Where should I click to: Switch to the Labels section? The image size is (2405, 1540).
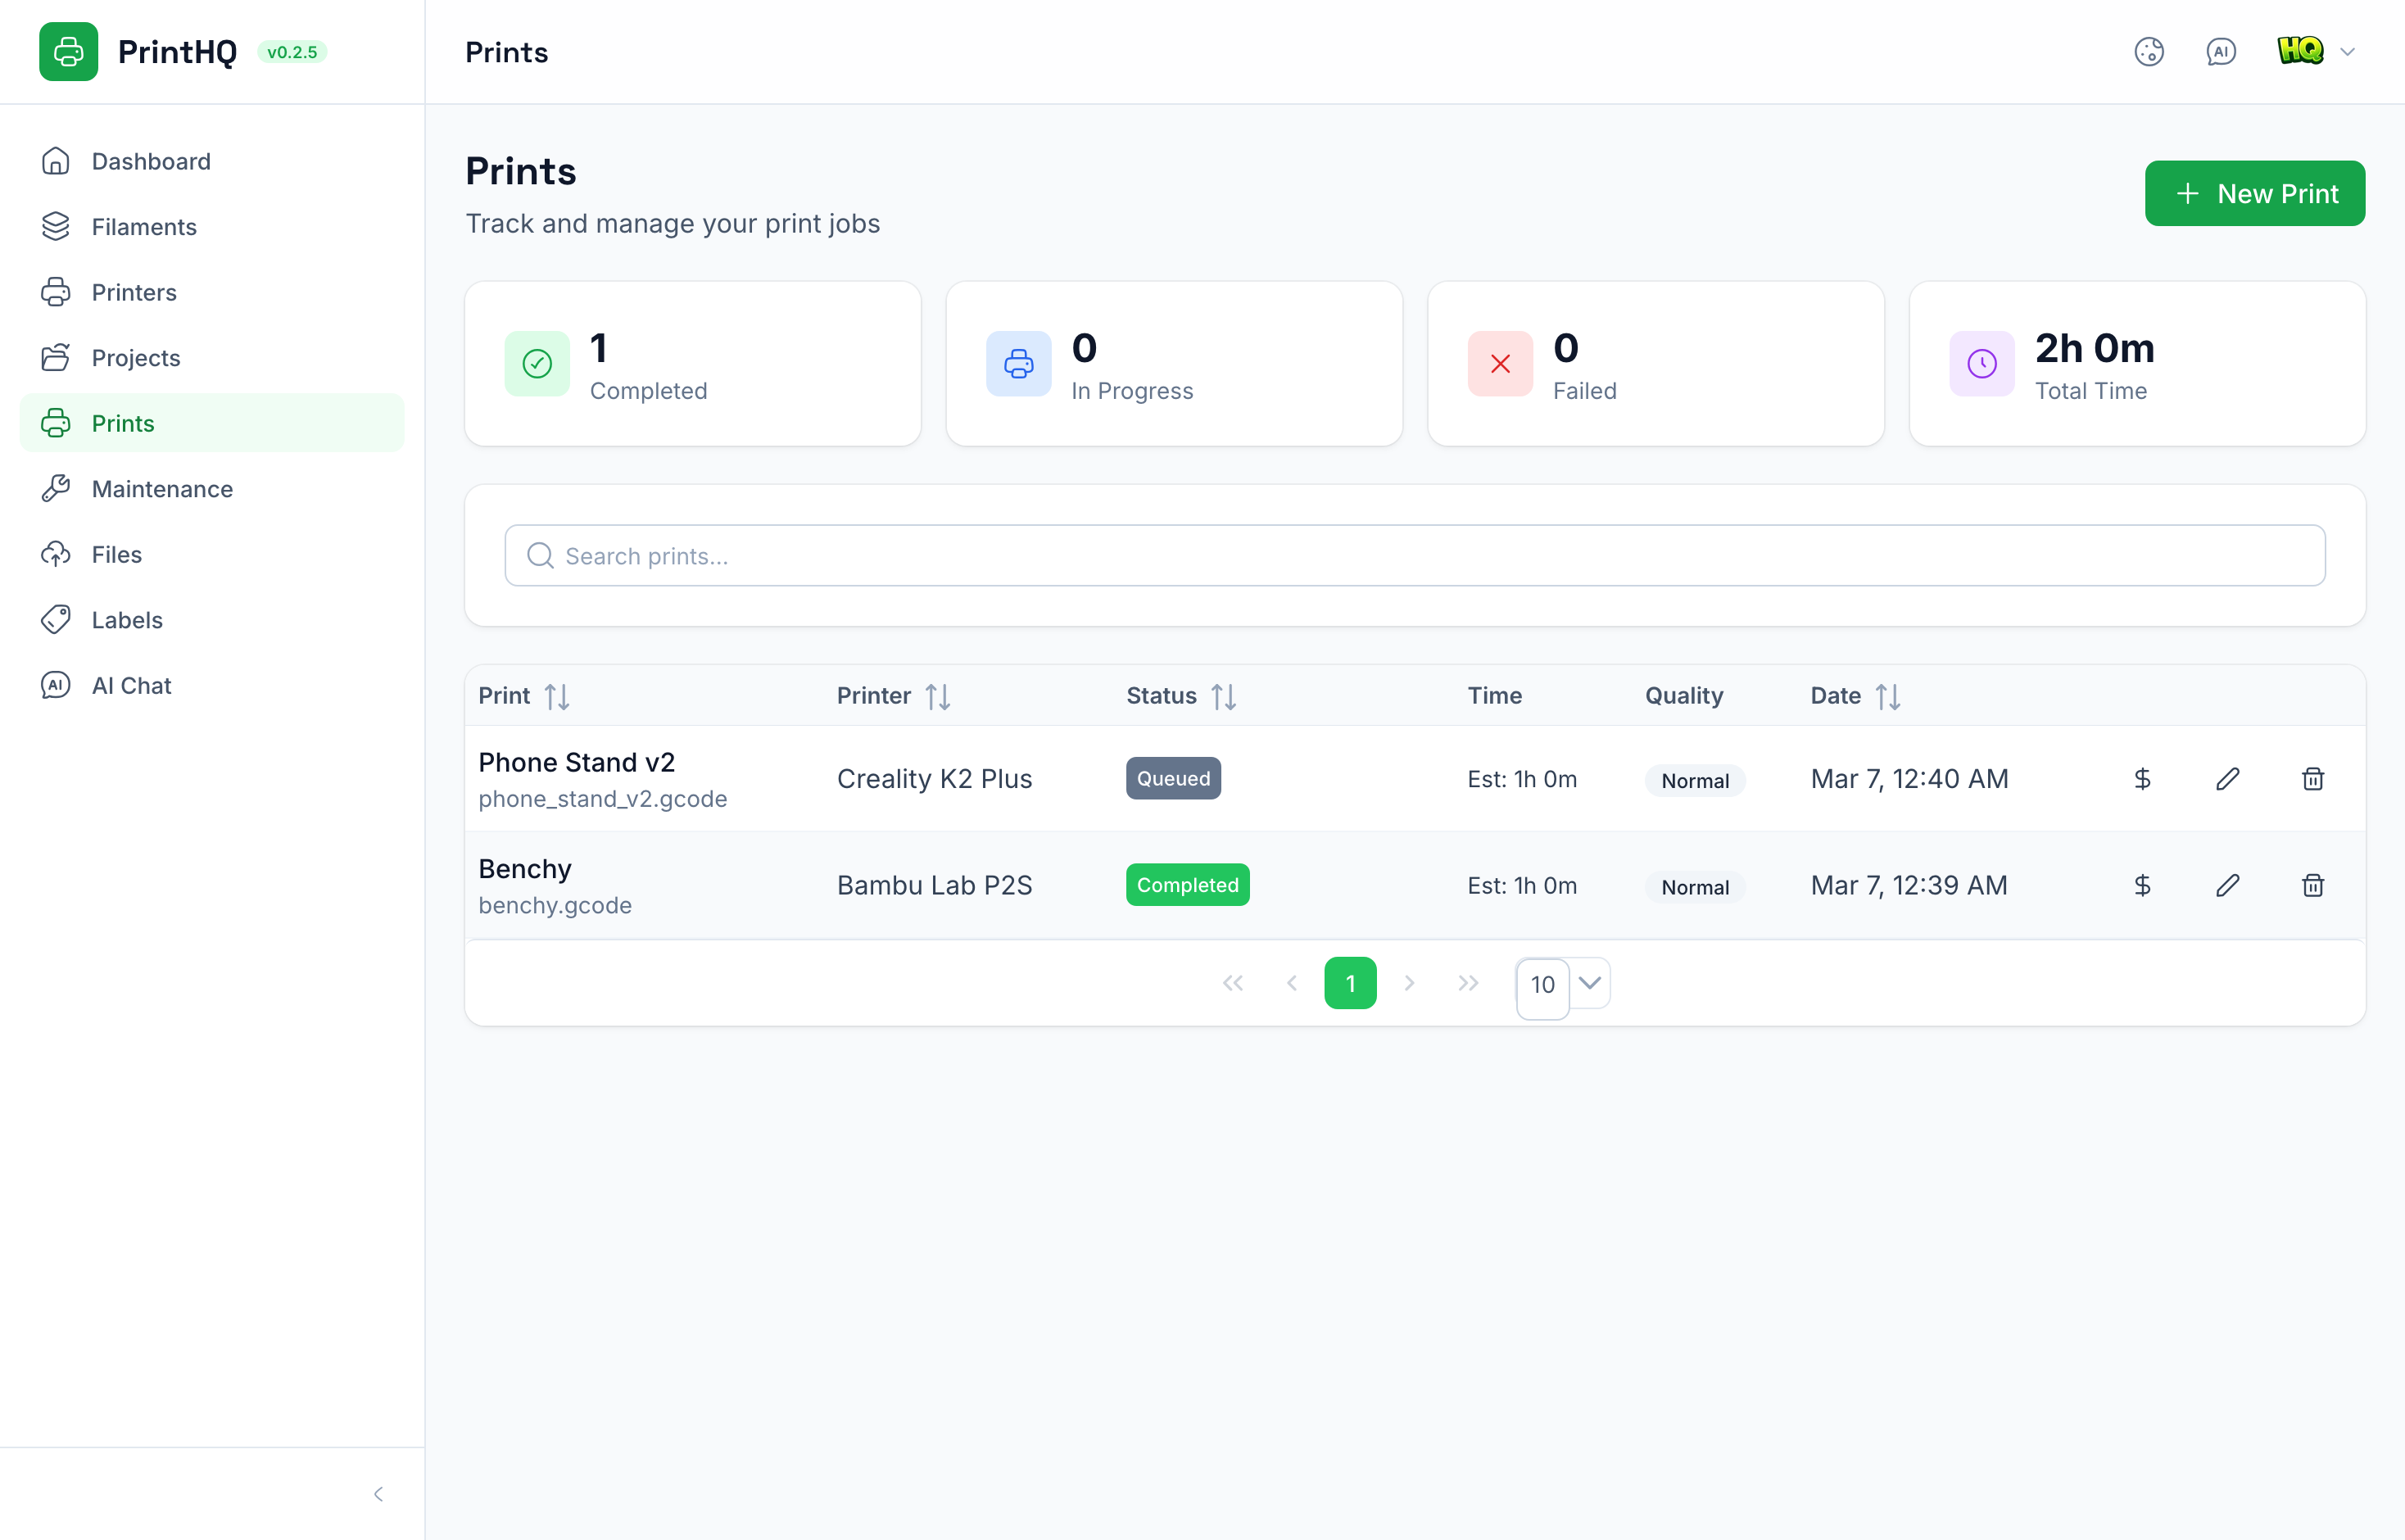(127, 620)
